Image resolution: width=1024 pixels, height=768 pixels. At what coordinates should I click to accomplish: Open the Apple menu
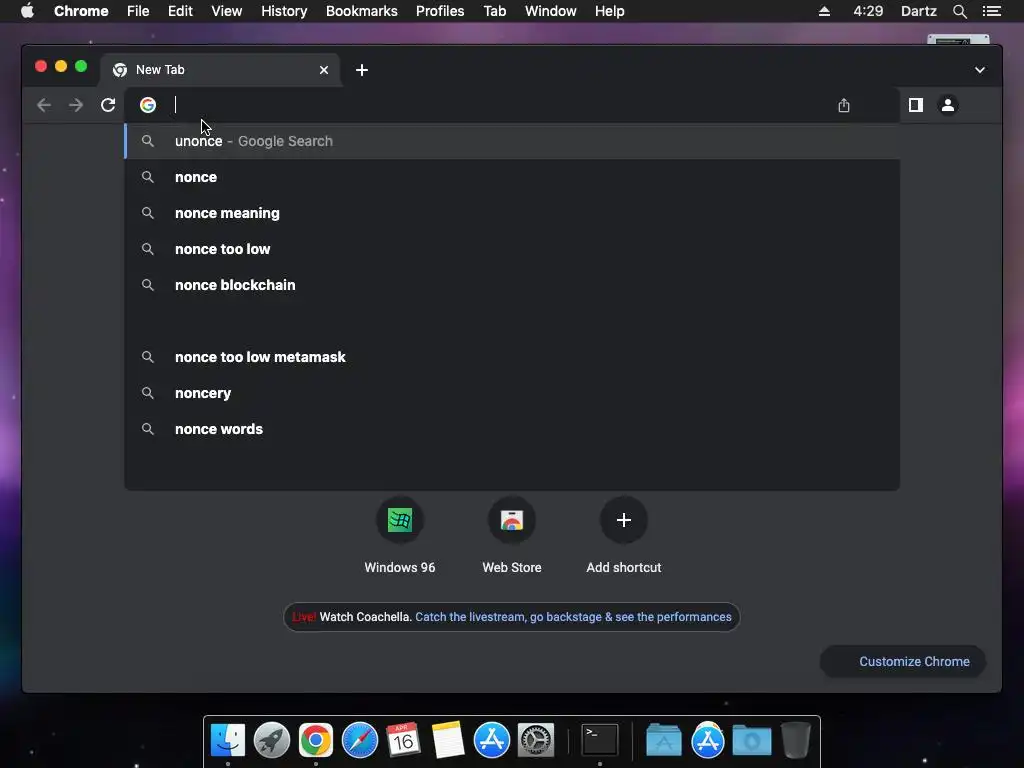tap(27, 11)
